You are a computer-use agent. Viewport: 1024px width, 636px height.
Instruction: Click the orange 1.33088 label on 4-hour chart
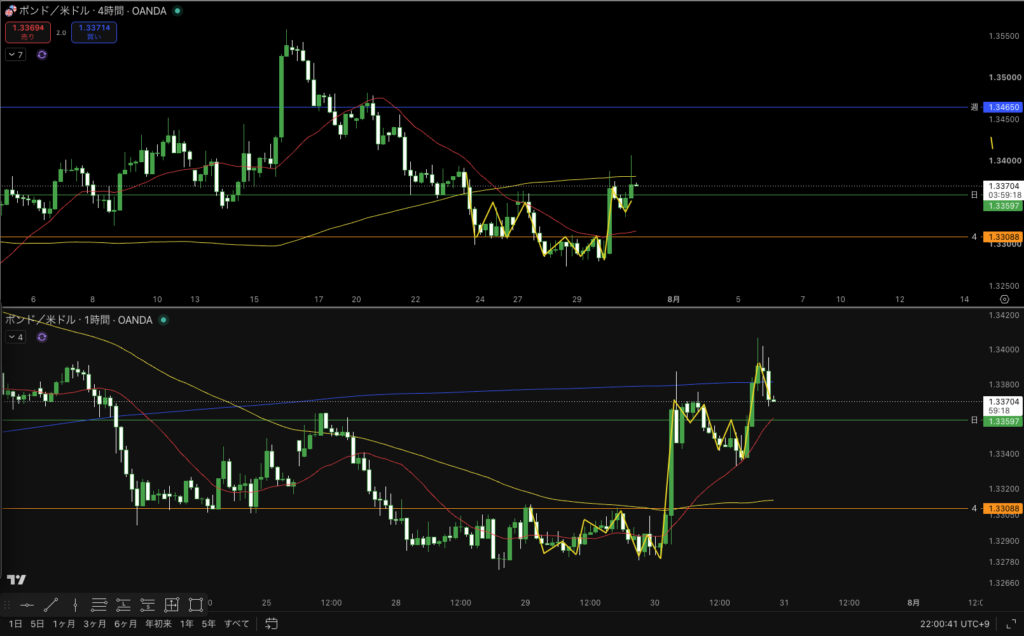click(1003, 237)
